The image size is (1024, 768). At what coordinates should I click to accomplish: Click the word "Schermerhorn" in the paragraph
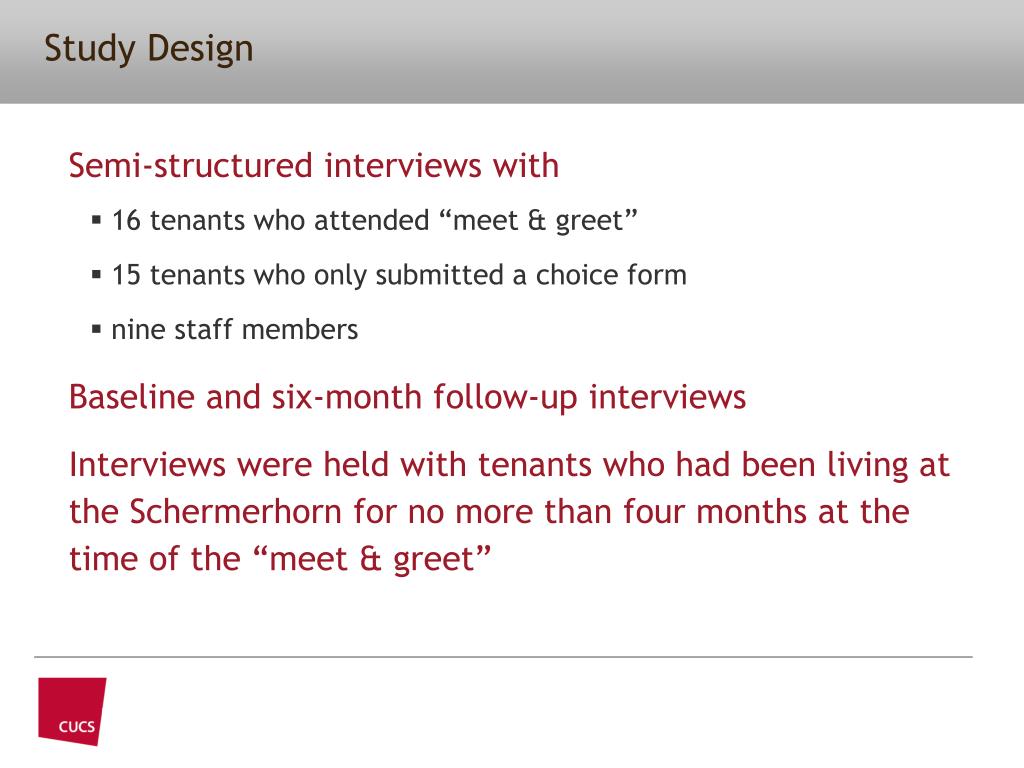pyautogui.click(x=236, y=511)
